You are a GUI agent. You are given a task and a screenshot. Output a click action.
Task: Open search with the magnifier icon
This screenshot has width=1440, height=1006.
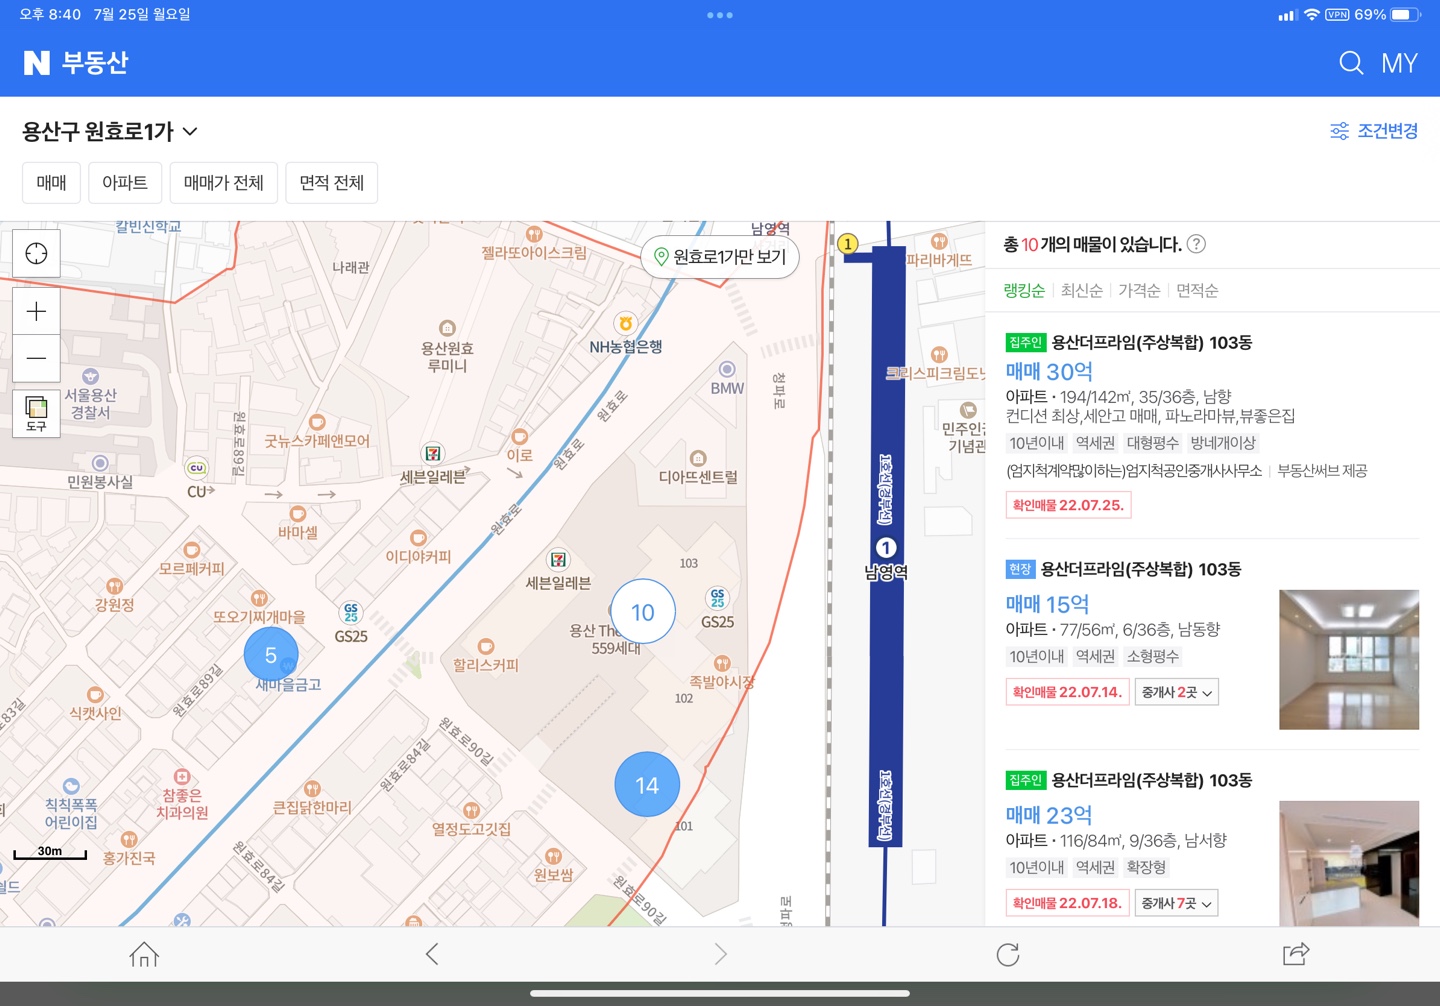click(1351, 63)
